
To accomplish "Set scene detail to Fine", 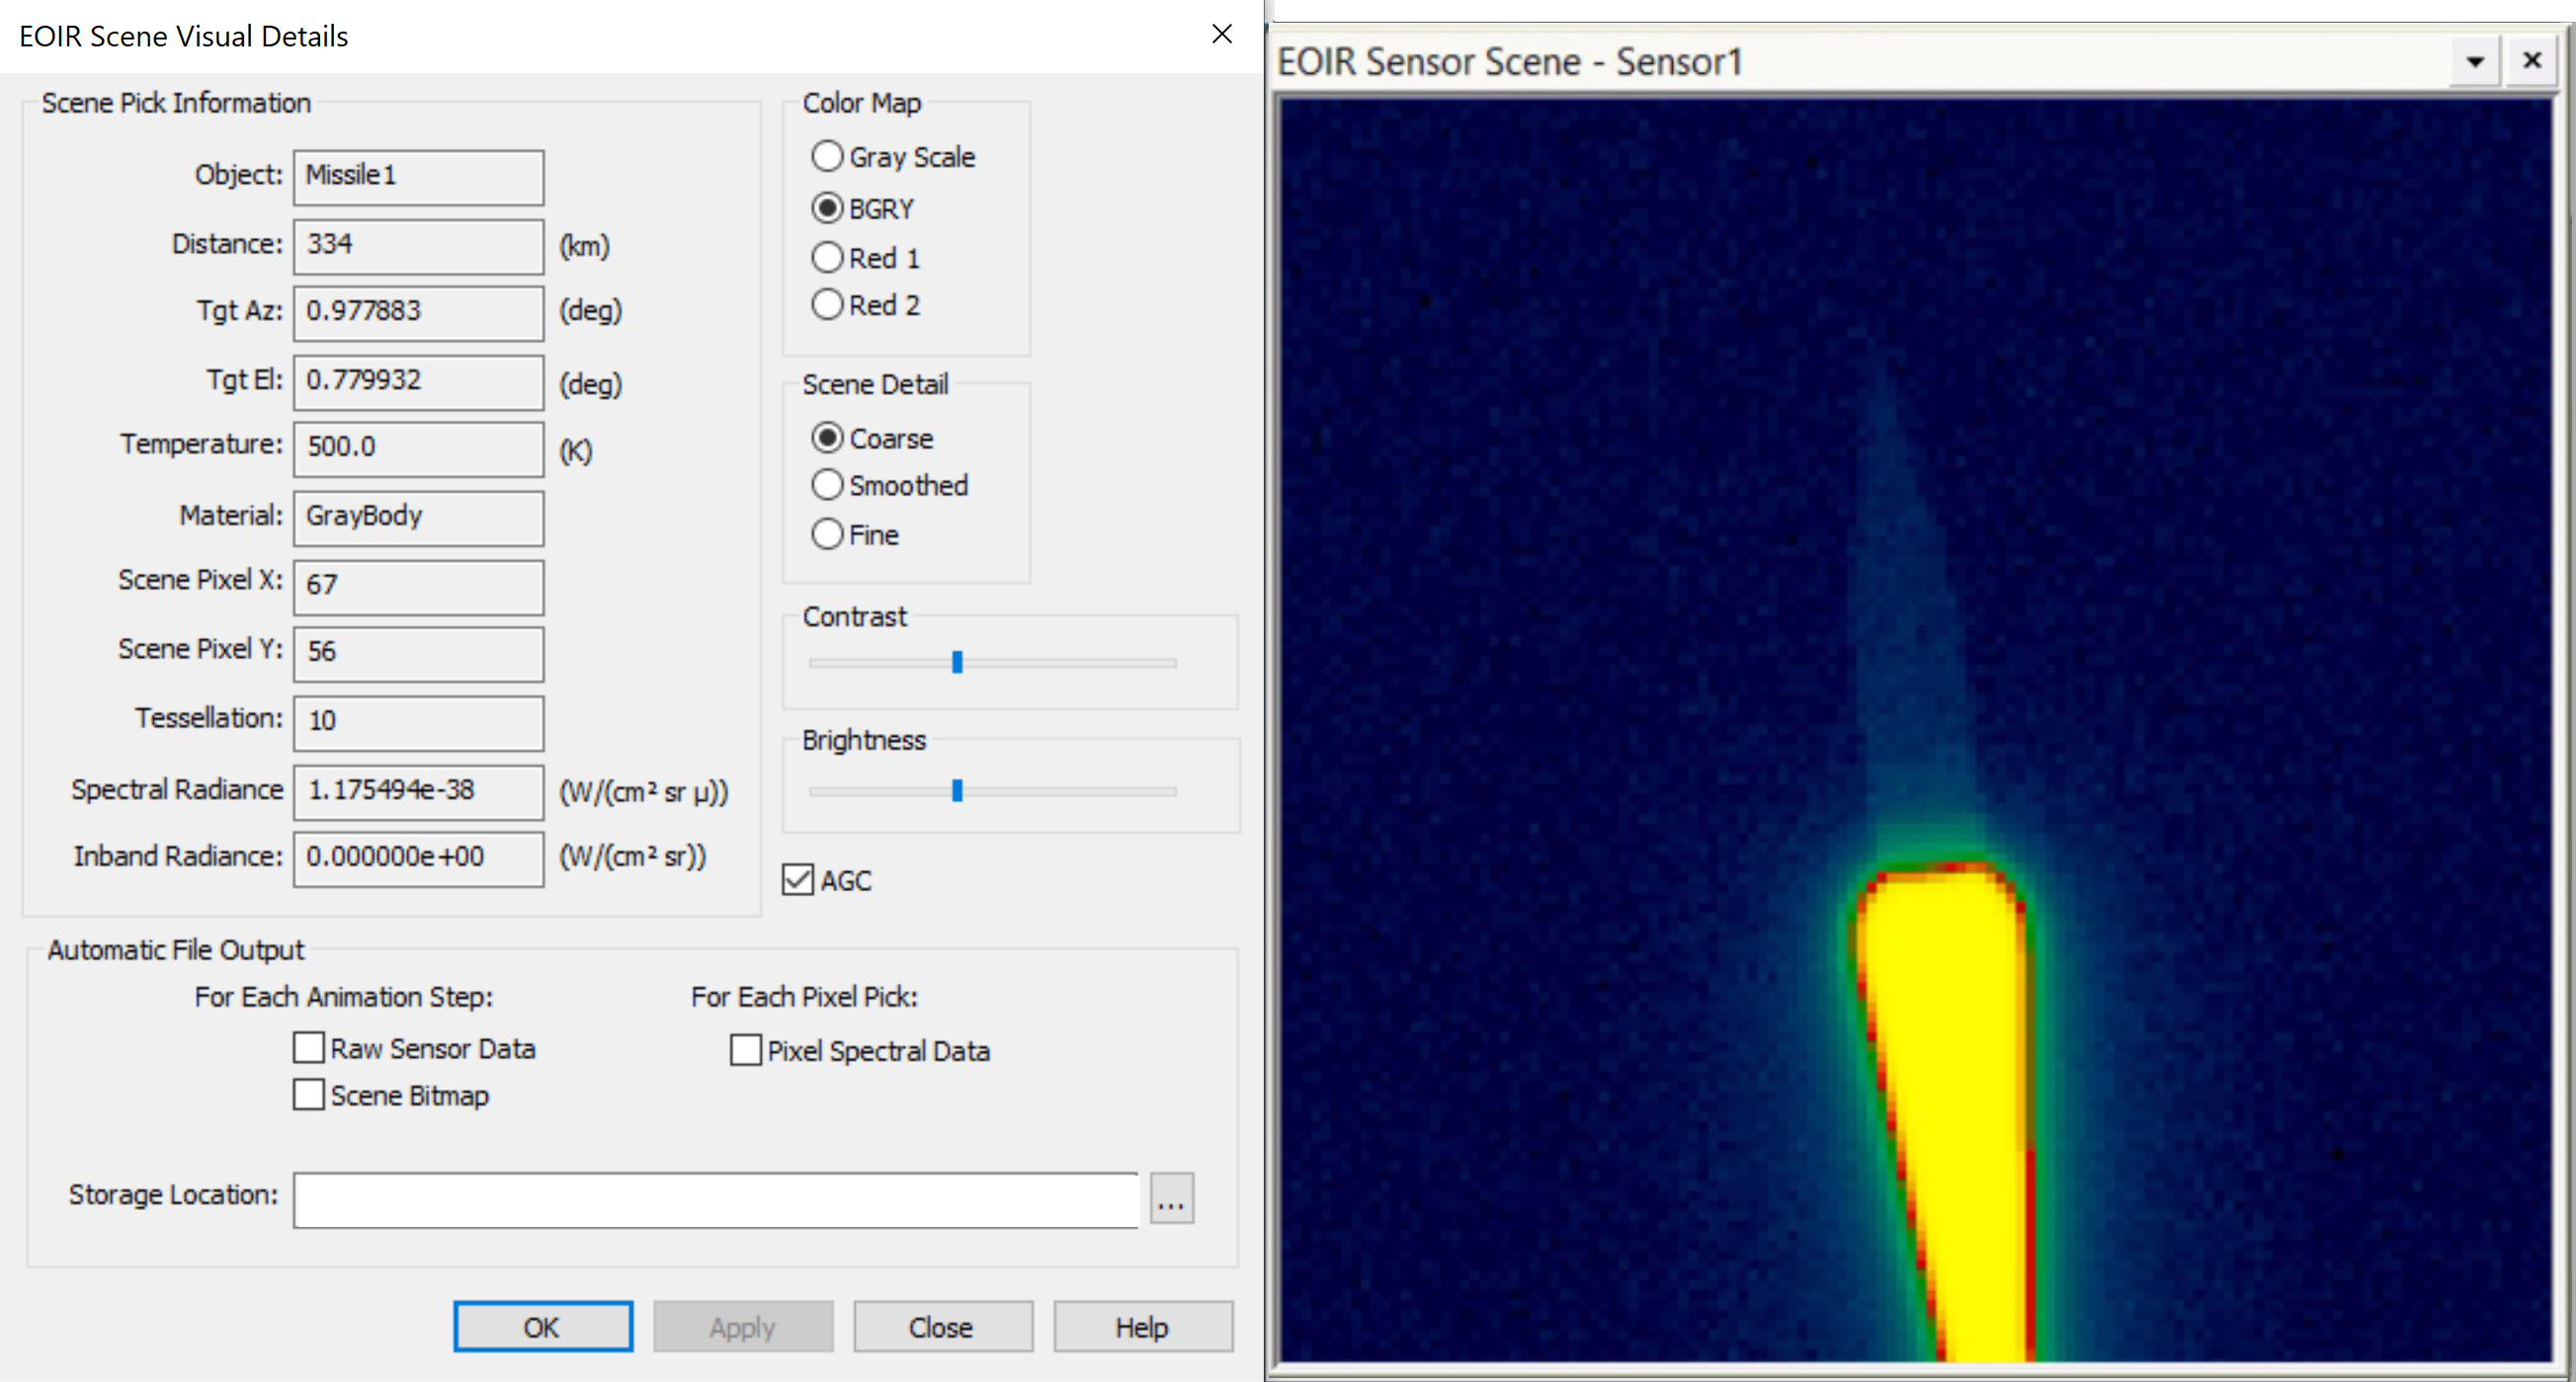I will [827, 534].
